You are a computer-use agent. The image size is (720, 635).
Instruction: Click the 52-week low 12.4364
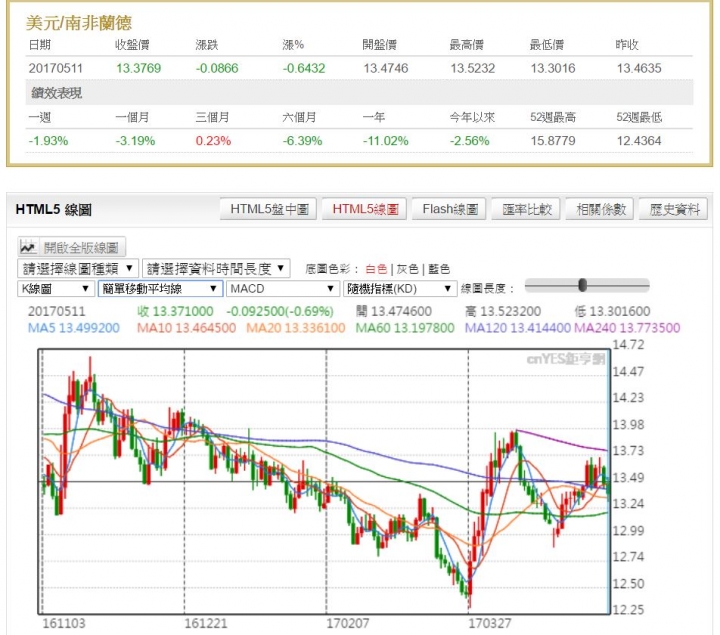click(x=639, y=140)
